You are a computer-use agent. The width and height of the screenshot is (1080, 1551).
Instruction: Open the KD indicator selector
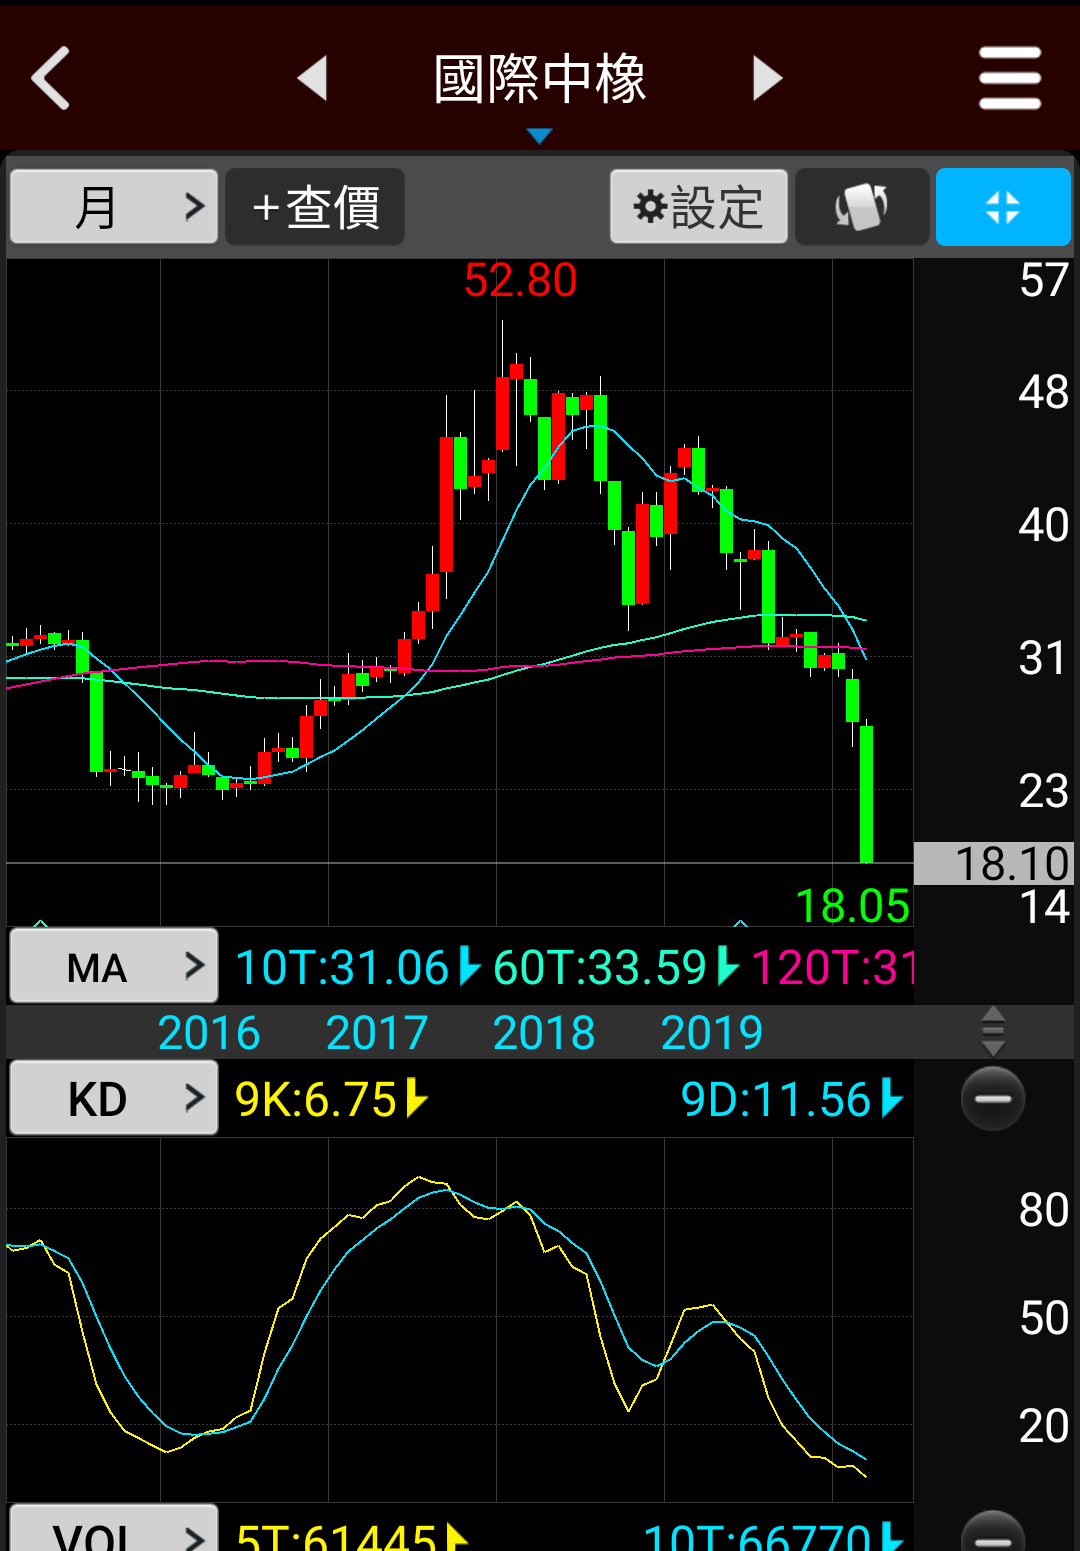point(114,1098)
